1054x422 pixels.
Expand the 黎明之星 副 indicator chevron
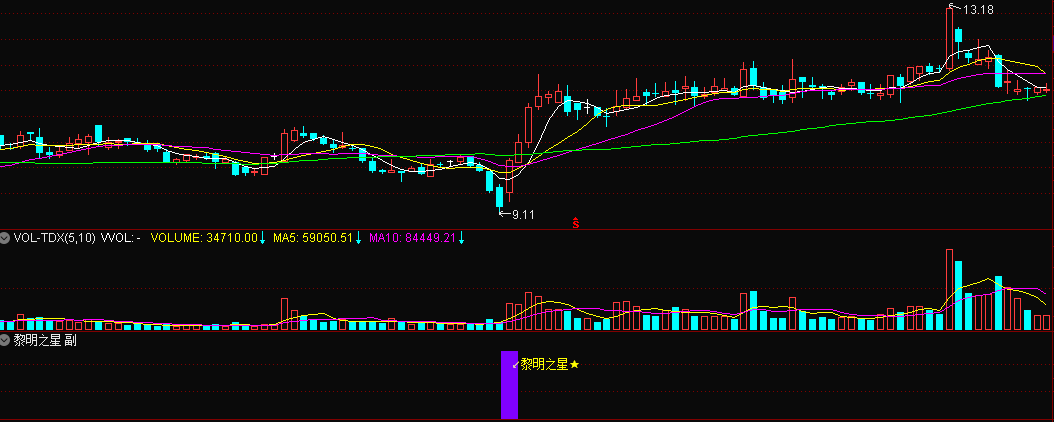coord(5,340)
